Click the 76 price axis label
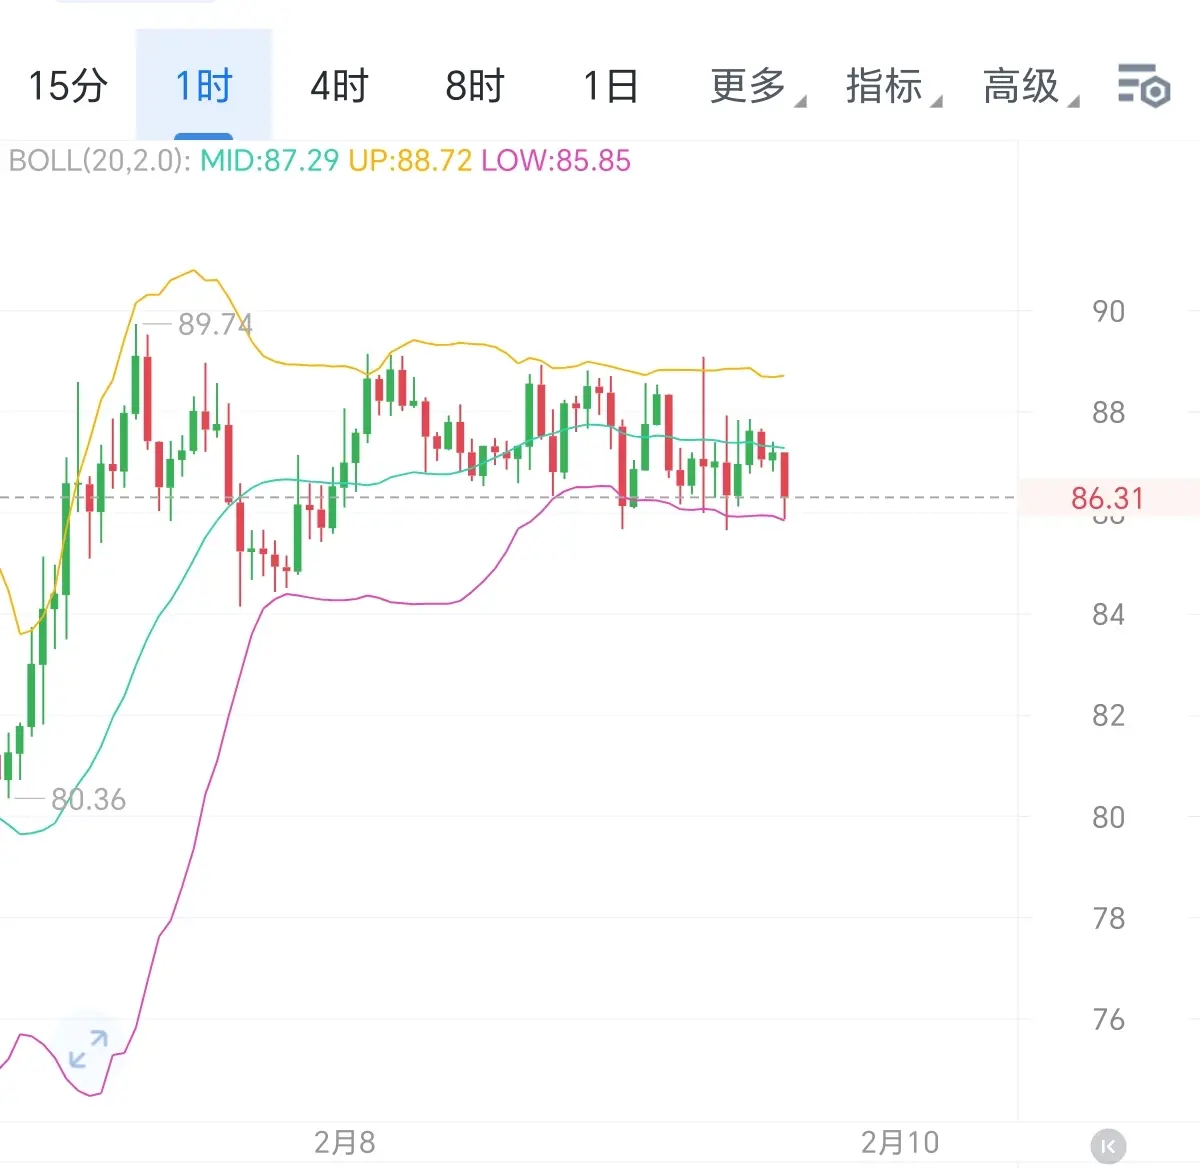This screenshot has width=1200, height=1168. coord(1108,1020)
